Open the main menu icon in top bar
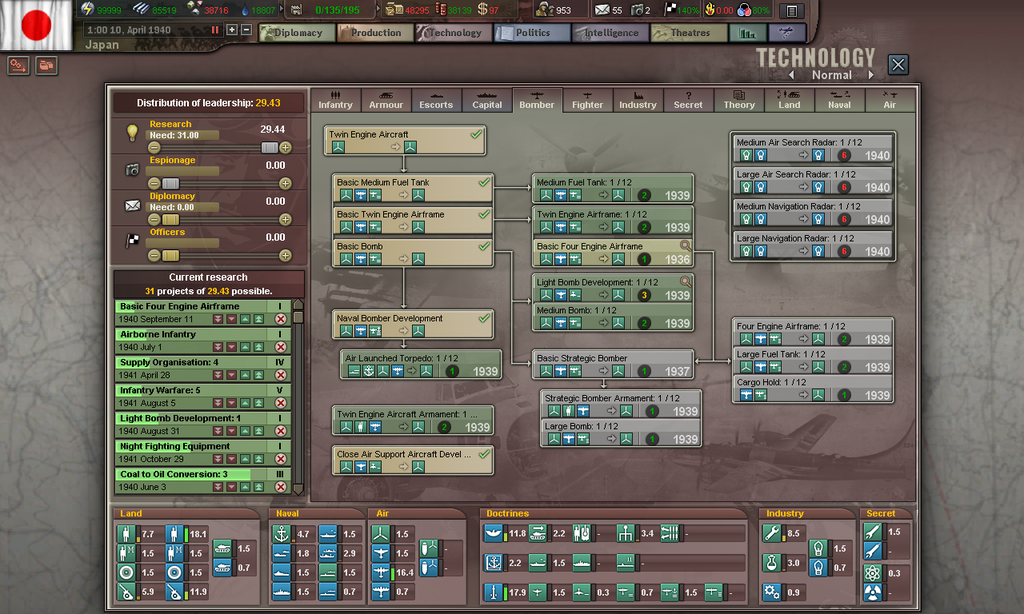Viewport: 1024px width, 614px height. coord(792,10)
